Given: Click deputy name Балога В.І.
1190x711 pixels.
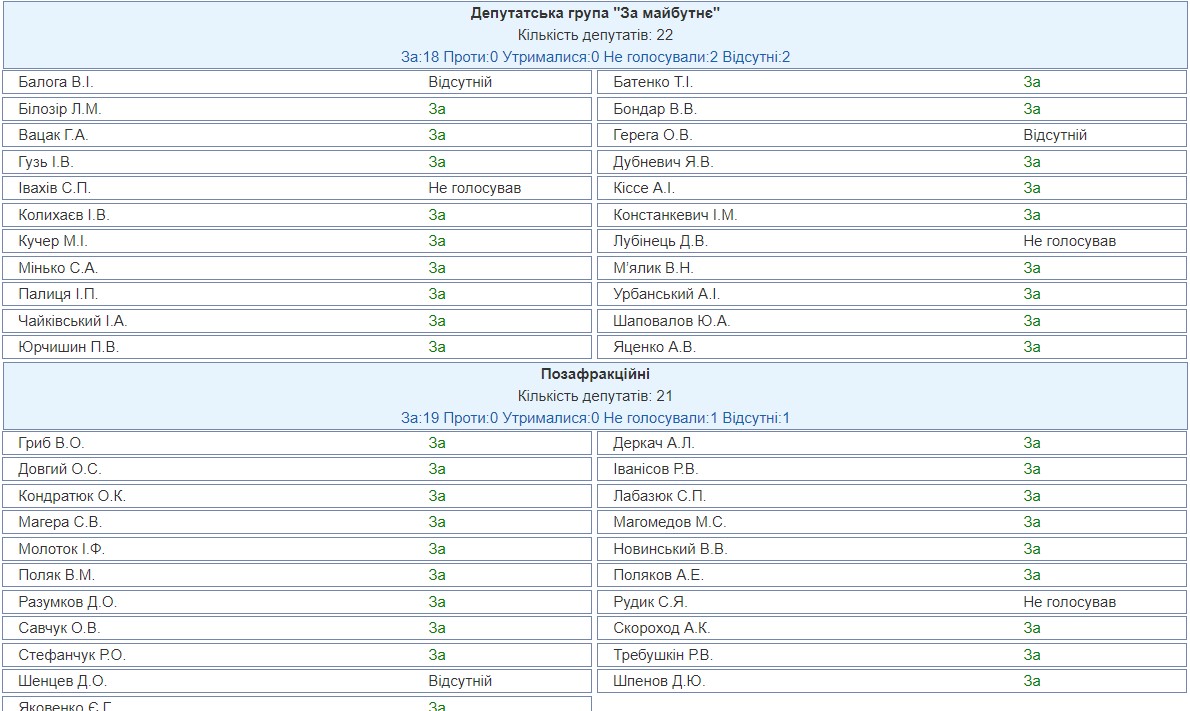Looking at the screenshot, I should tap(56, 82).
